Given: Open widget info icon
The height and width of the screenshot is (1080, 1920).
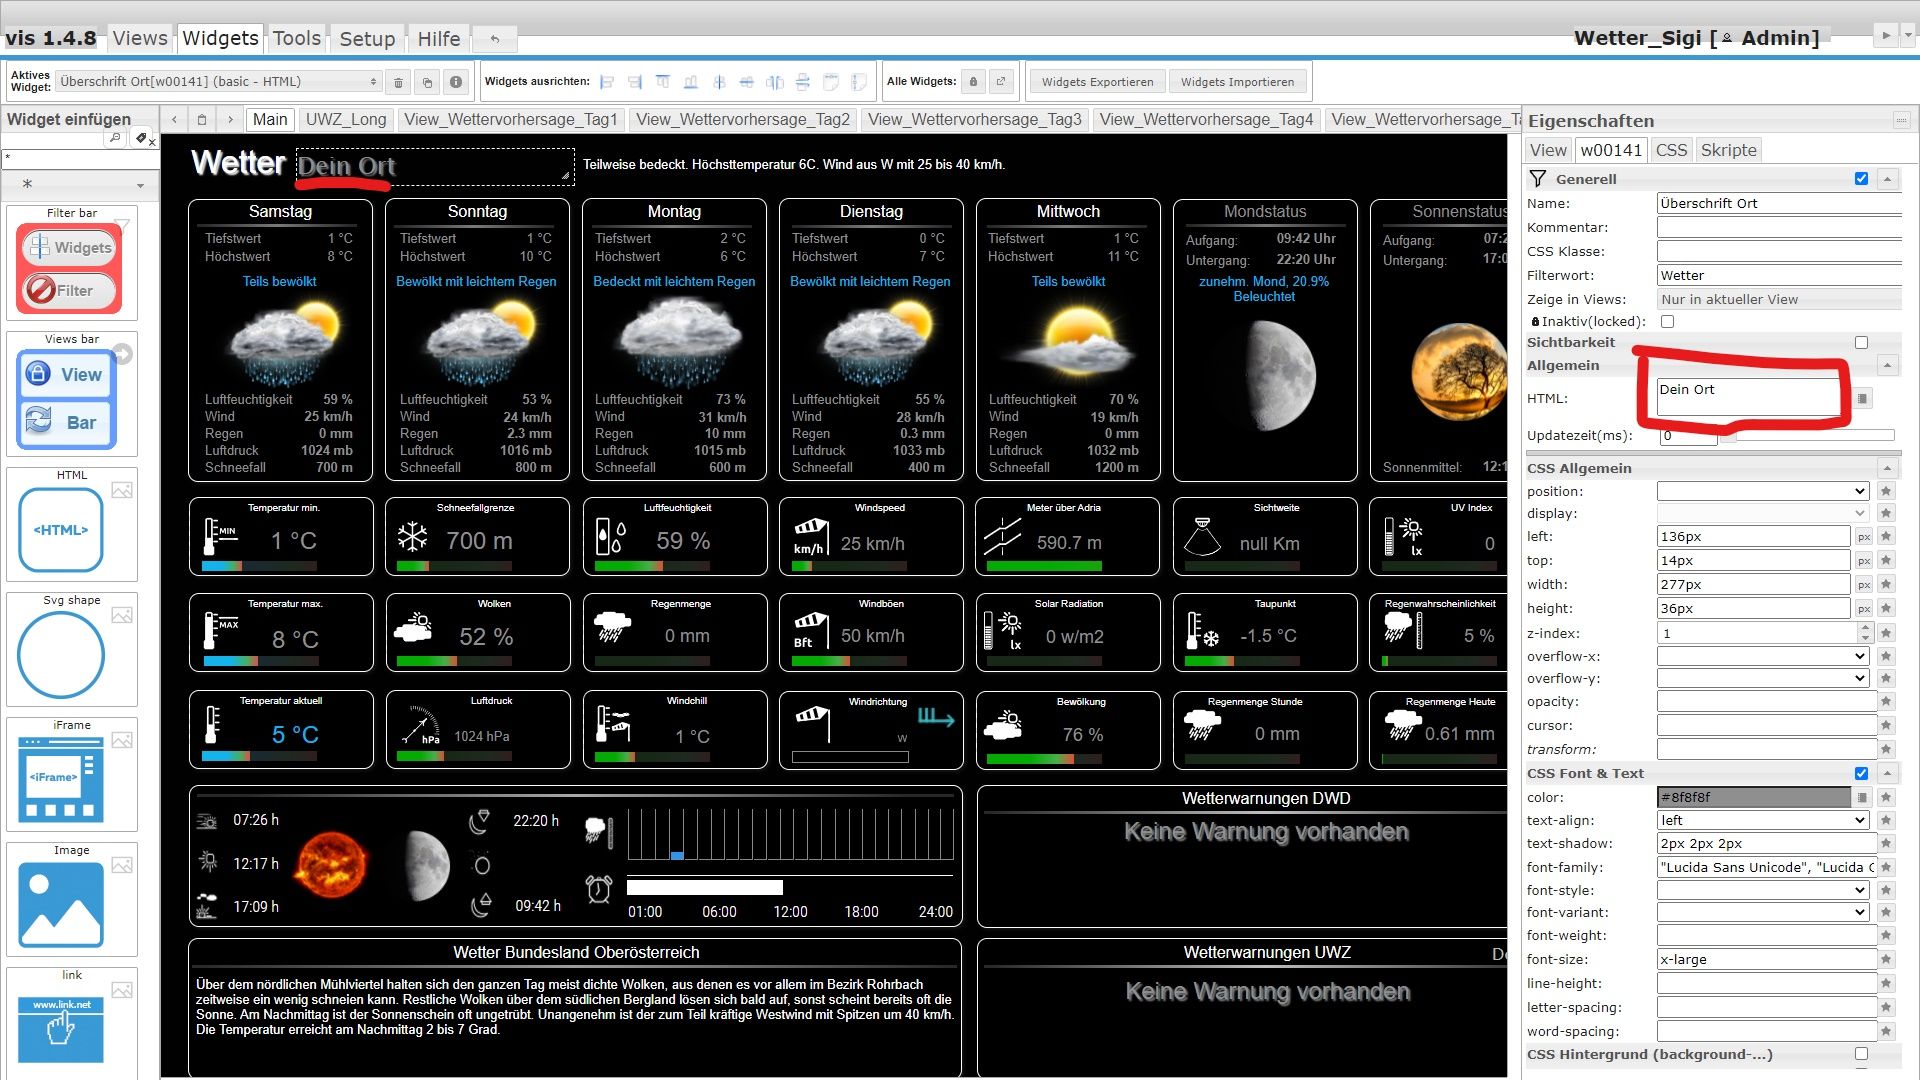Looking at the screenshot, I should click(x=456, y=82).
